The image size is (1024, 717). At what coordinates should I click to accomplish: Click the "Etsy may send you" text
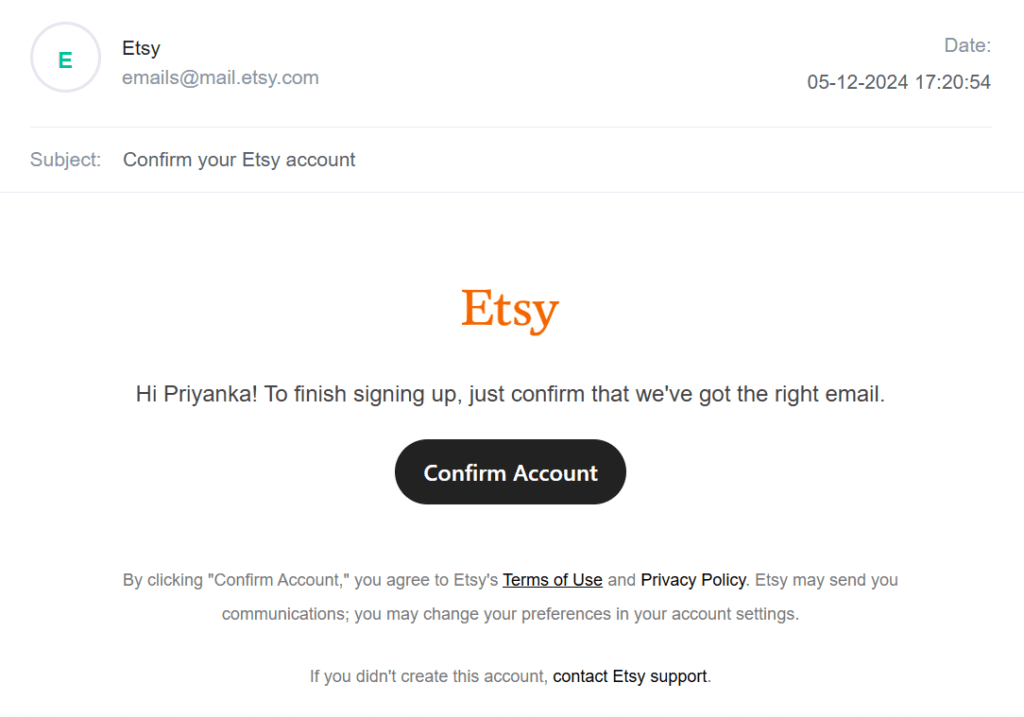tap(826, 580)
